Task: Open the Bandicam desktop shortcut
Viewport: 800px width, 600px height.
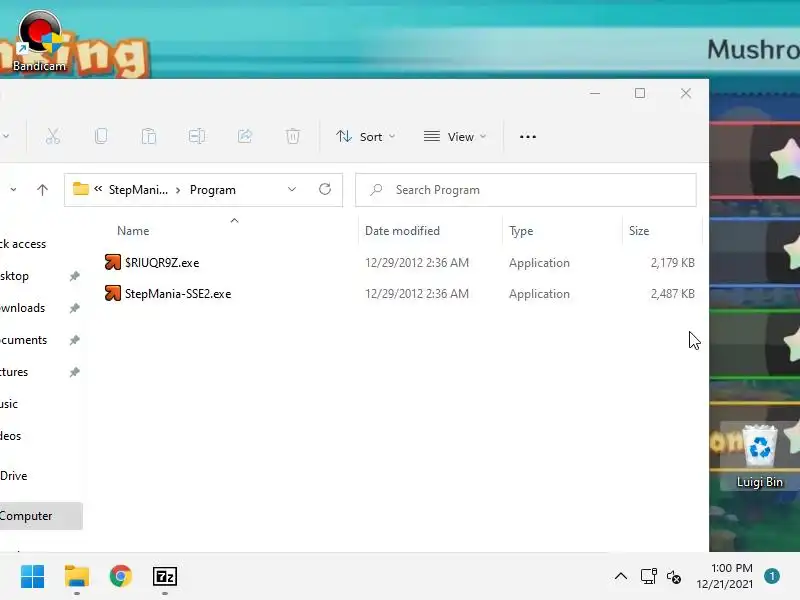Action: (x=39, y=41)
